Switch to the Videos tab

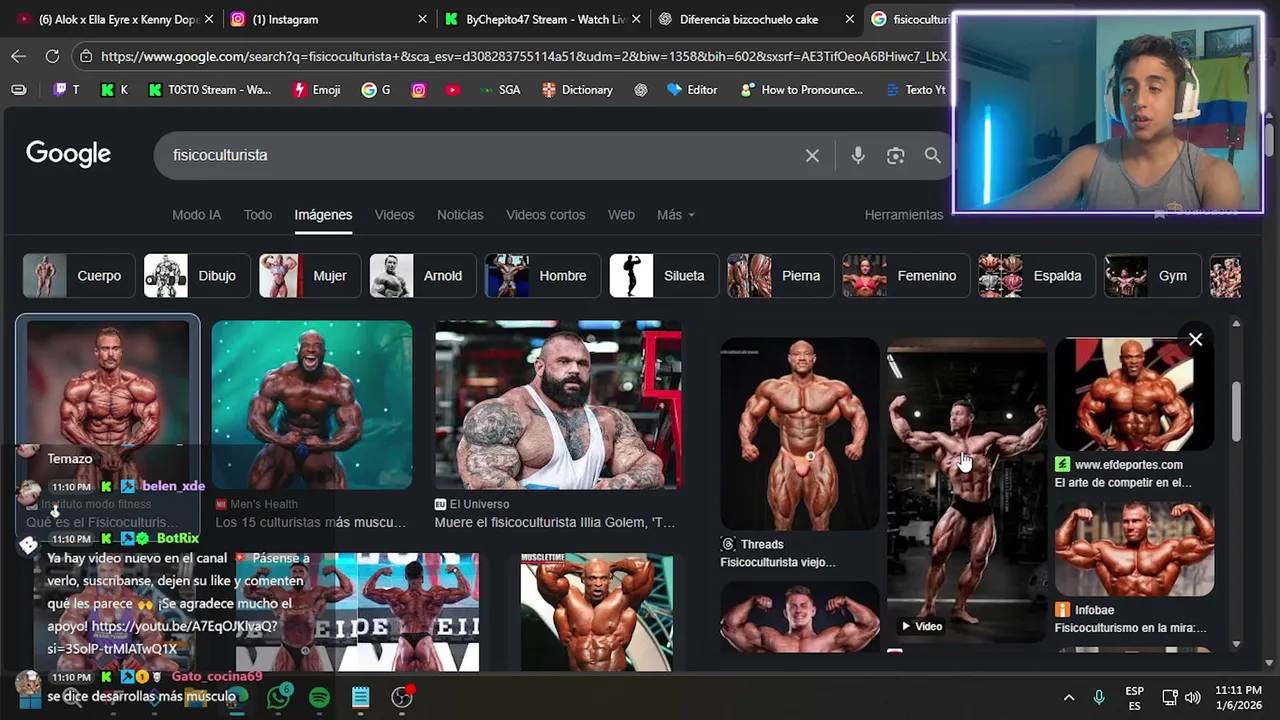(394, 215)
